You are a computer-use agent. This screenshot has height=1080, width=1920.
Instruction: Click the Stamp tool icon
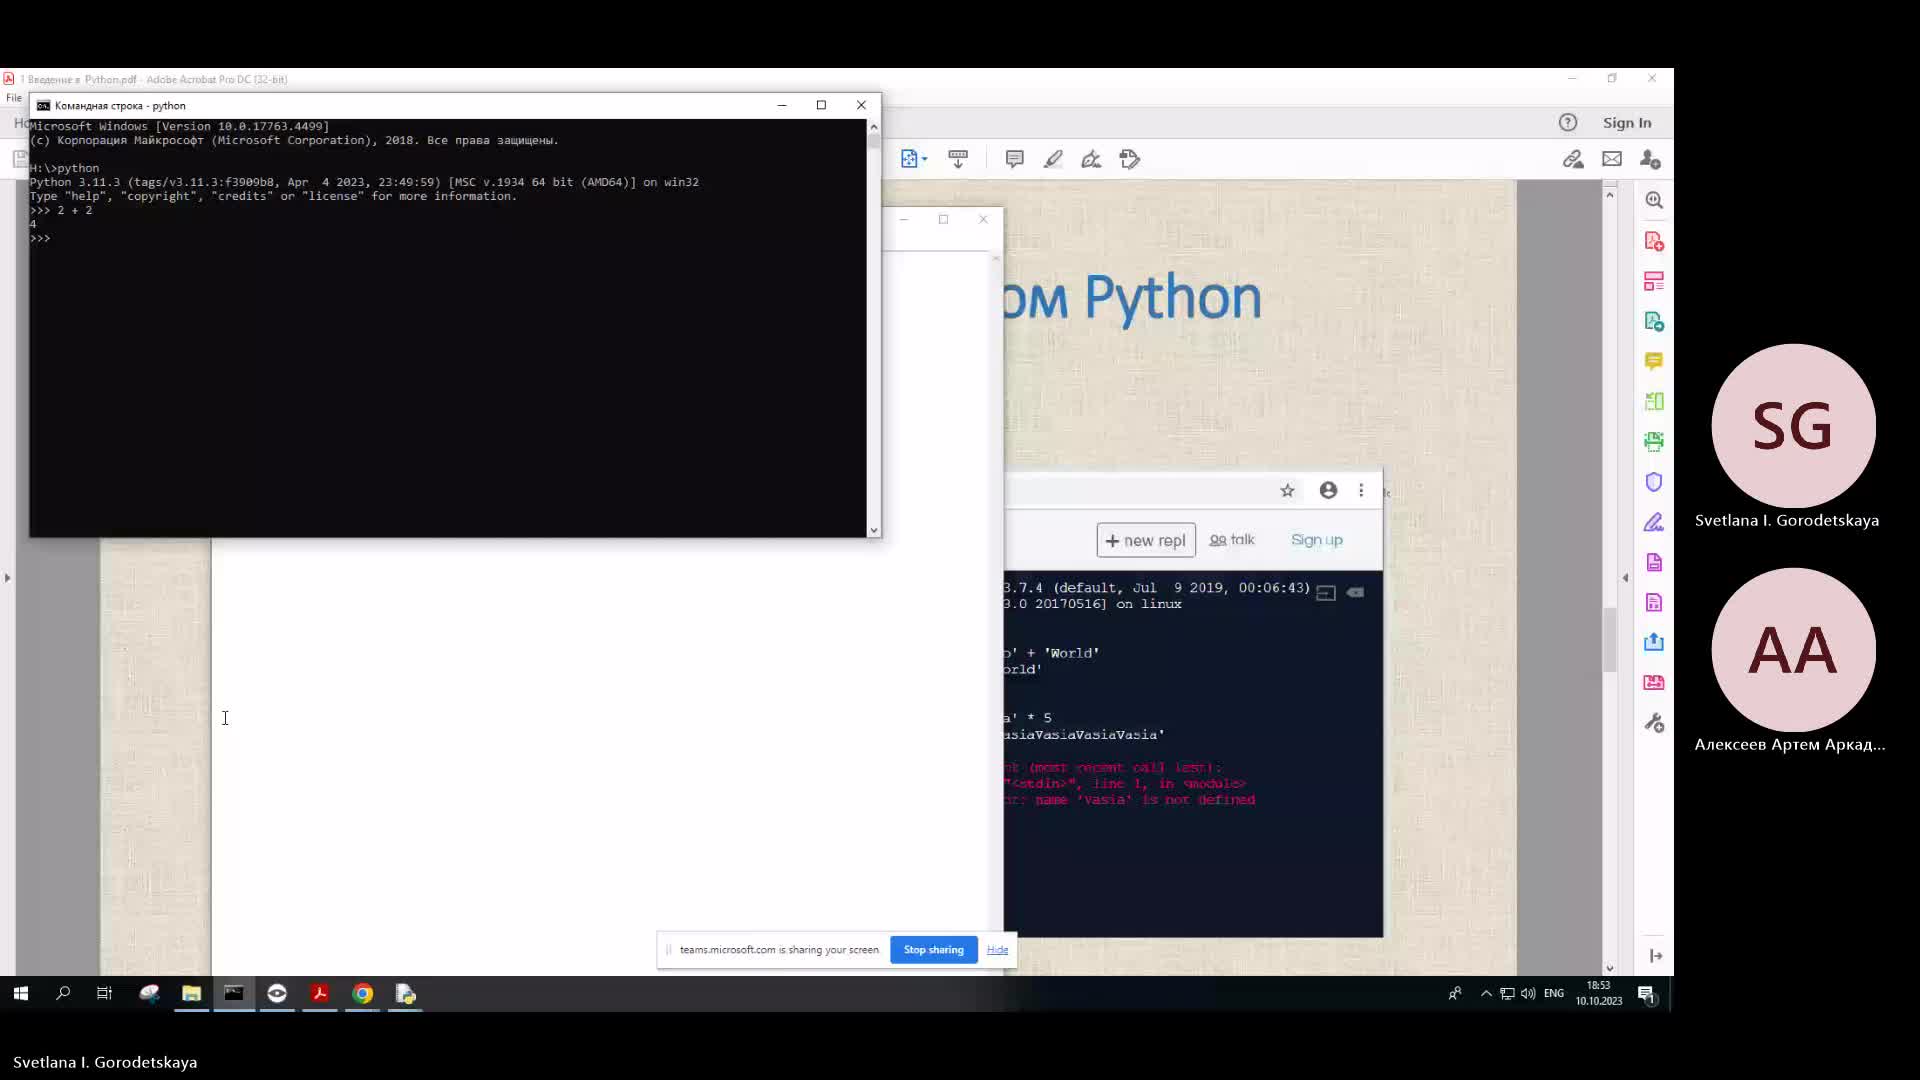1130,159
